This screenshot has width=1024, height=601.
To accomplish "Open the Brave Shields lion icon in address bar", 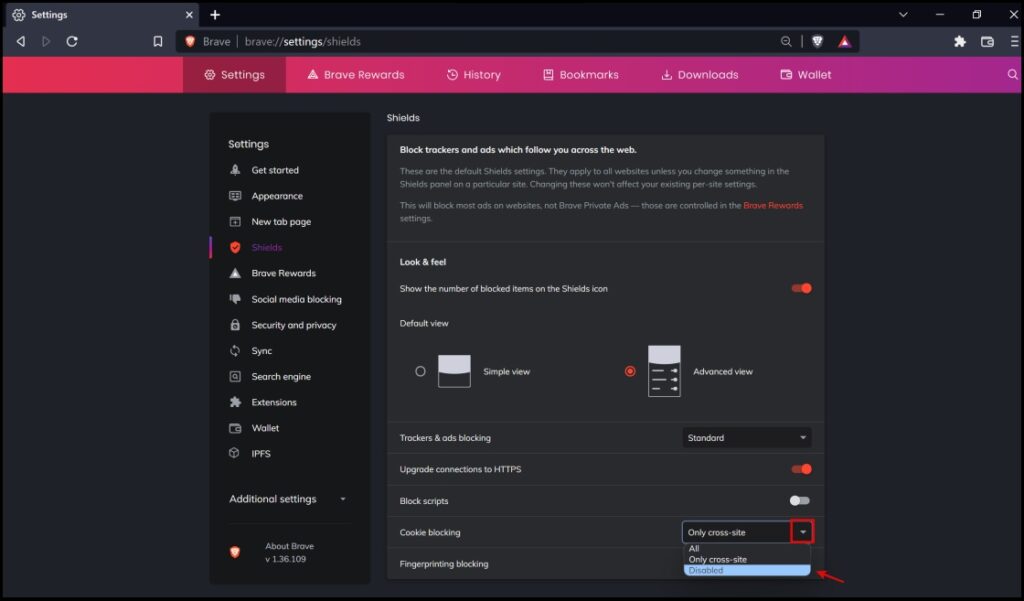I will tap(817, 41).
